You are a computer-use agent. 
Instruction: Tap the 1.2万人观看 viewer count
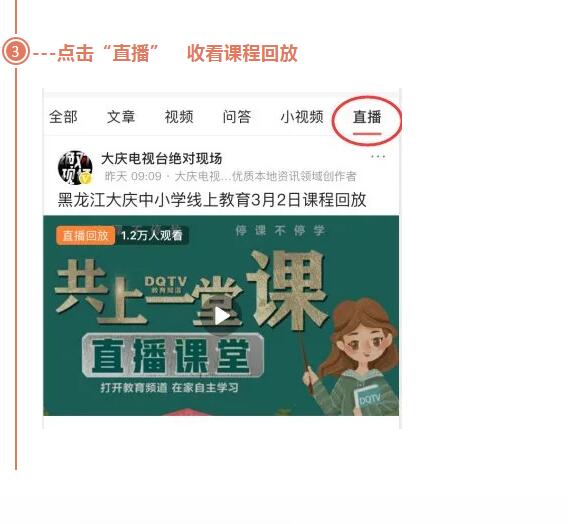pos(152,236)
